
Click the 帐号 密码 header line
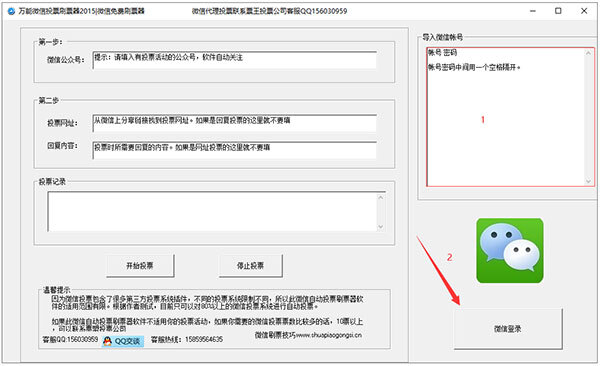click(442, 52)
